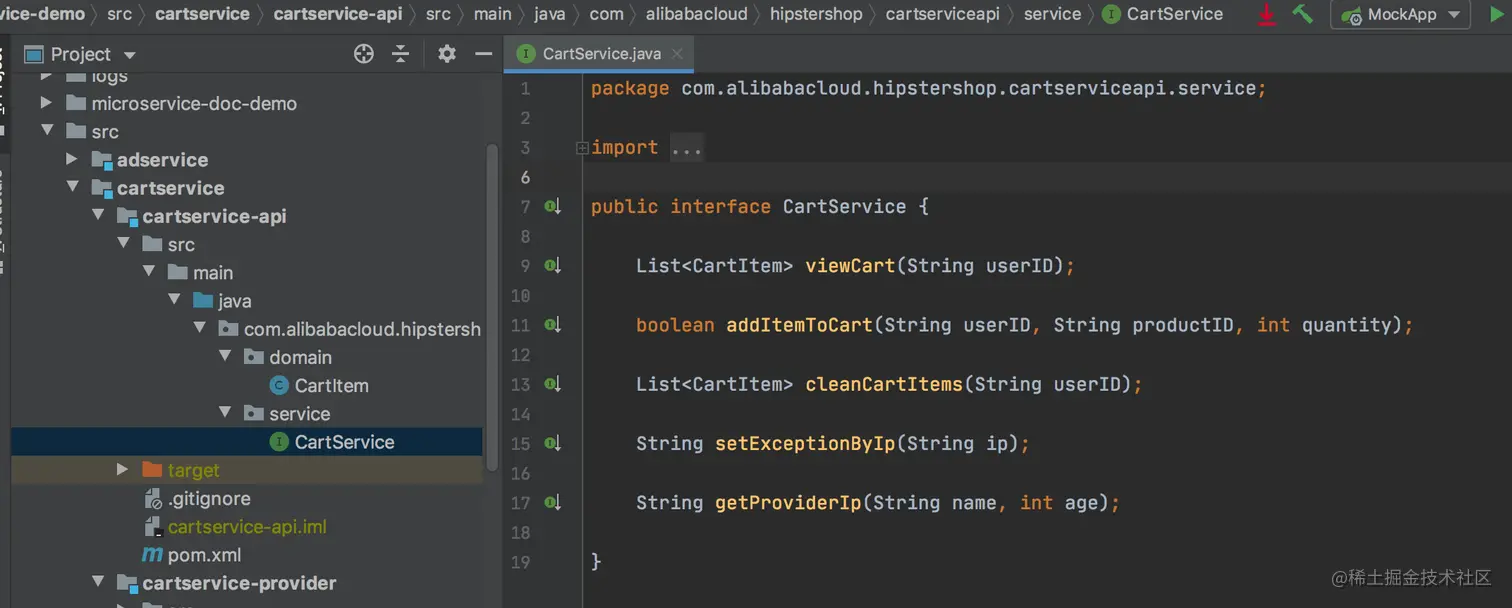Collapse the java source folder
Viewport: 1512px width, 608px height.
pos(174,300)
